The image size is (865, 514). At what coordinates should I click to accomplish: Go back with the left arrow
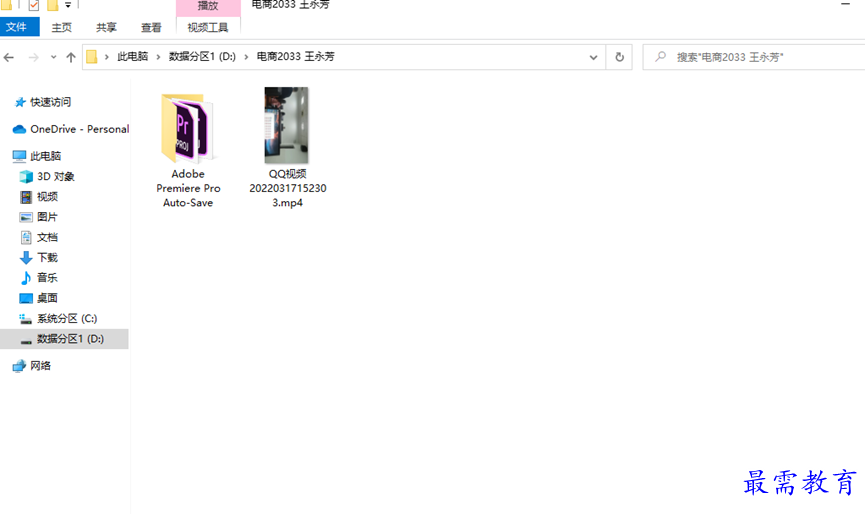[9, 57]
